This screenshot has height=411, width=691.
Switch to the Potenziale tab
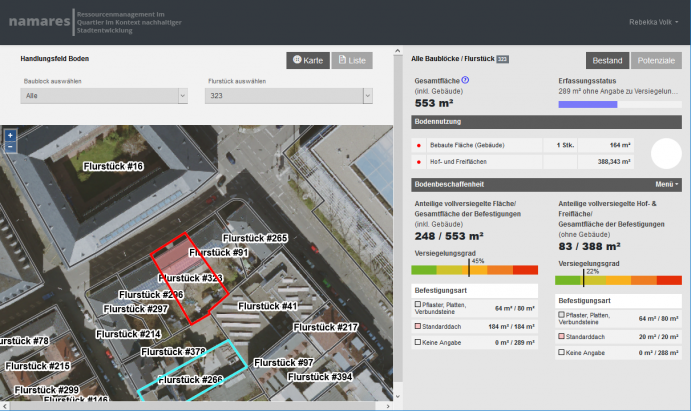pos(655,60)
